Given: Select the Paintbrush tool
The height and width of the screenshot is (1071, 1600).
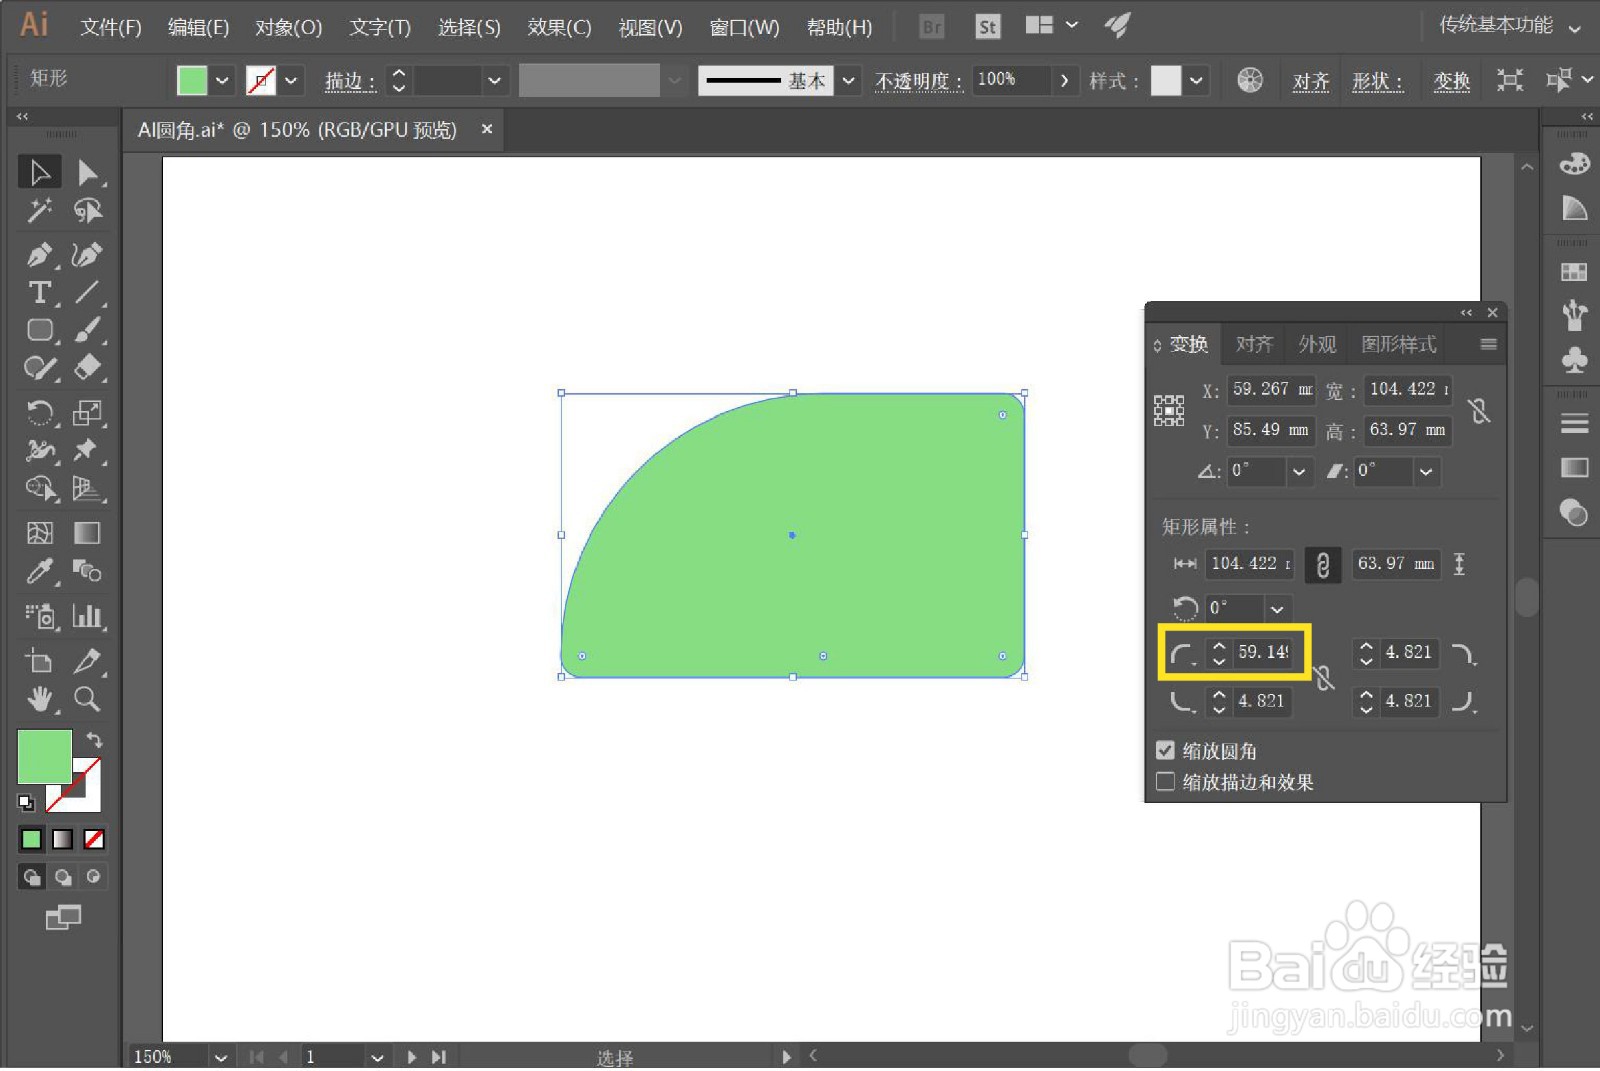Looking at the screenshot, I should pyautogui.click(x=88, y=330).
